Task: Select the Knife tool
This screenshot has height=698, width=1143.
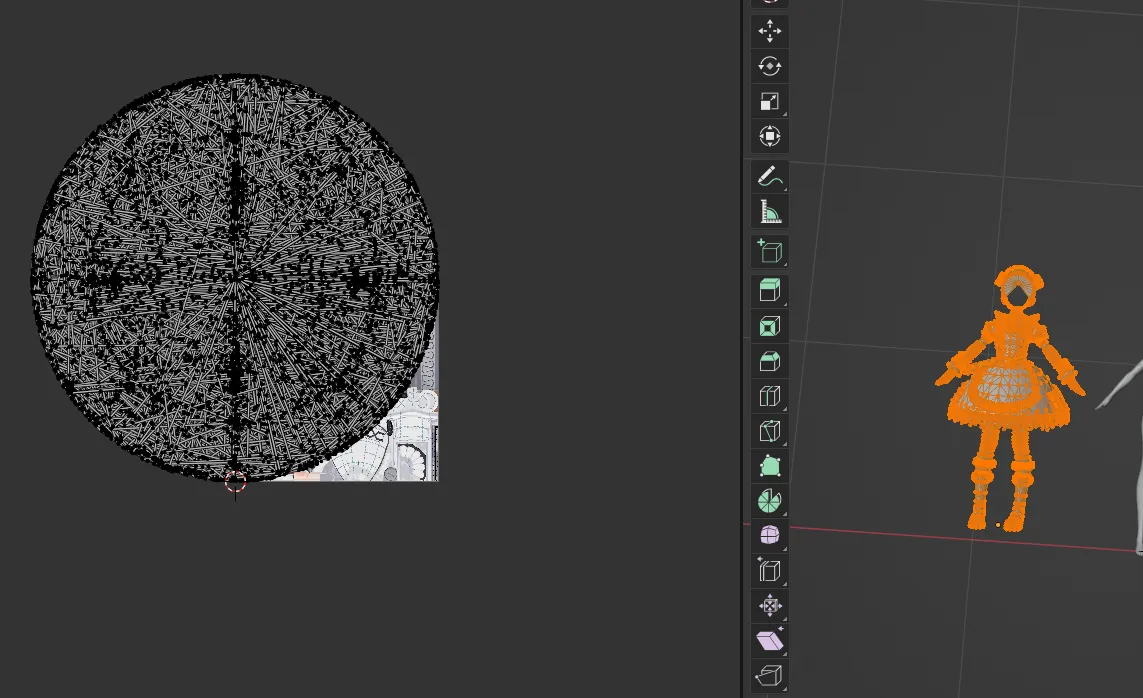Action: pos(770,431)
